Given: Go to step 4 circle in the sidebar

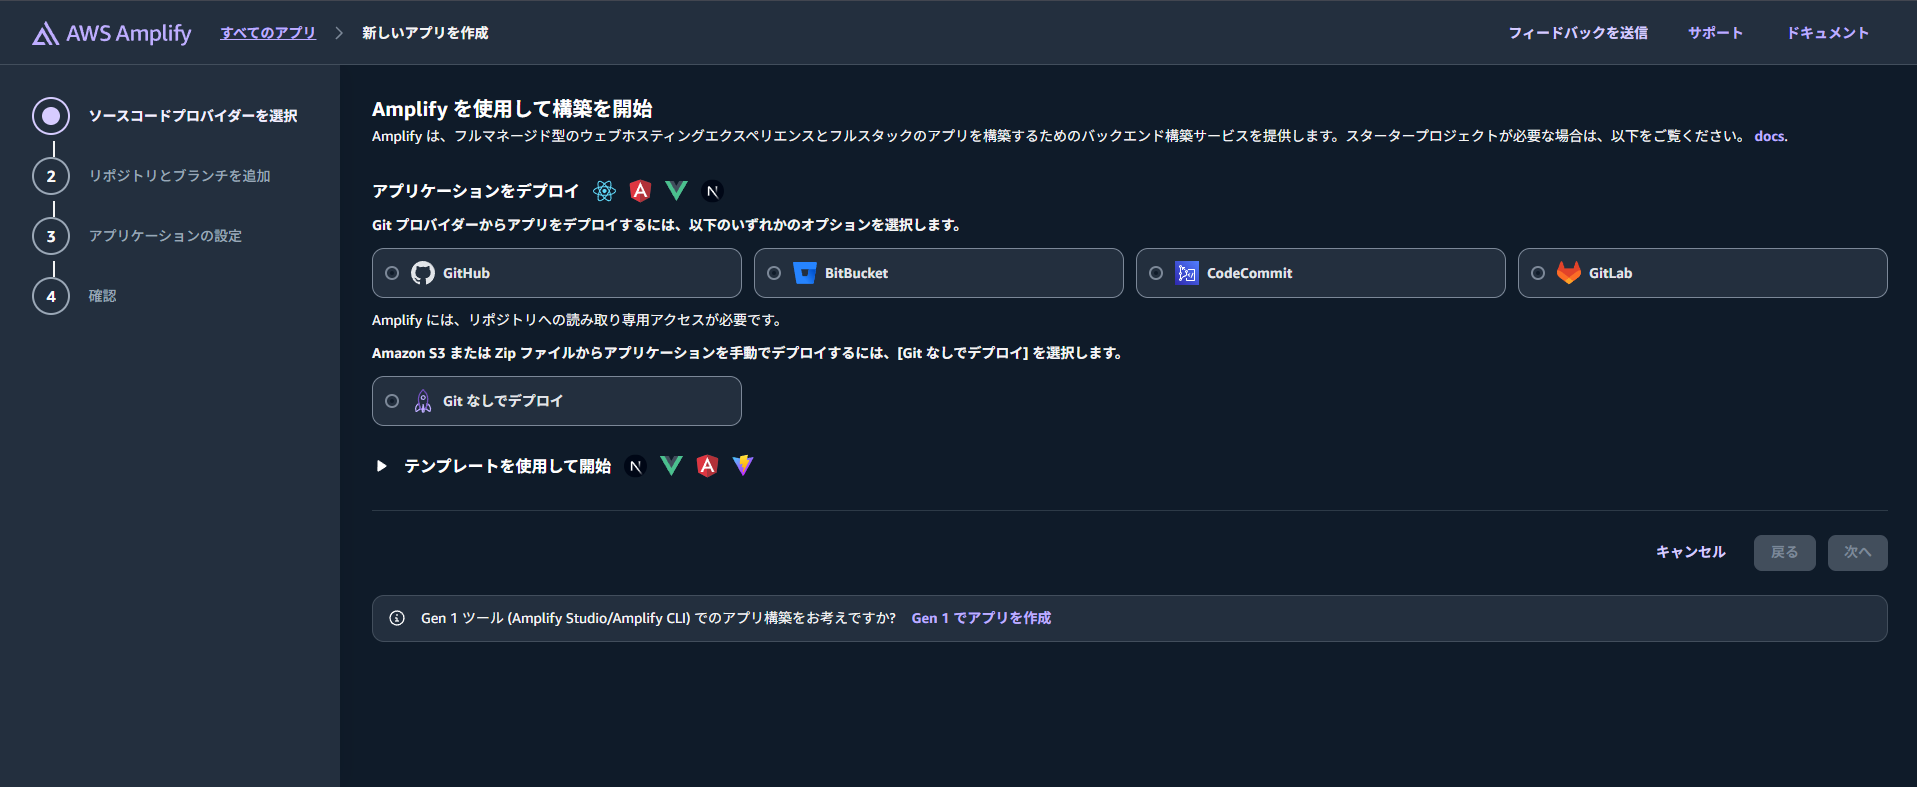Looking at the screenshot, I should [x=51, y=296].
